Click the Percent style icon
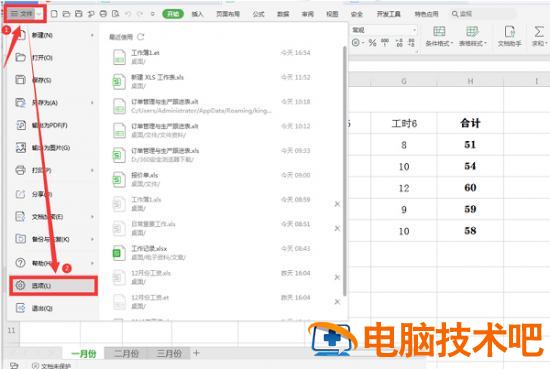The width and height of the screenshot is (550, 369). [372, 43]
